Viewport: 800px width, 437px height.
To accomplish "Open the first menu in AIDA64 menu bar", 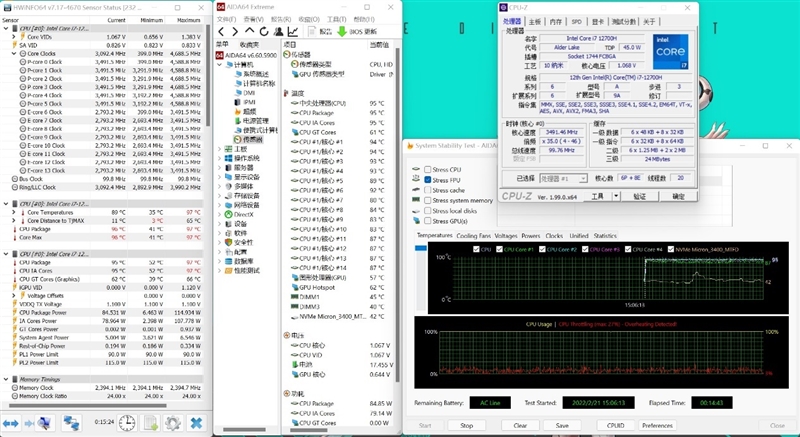I will tap(226, 19).
